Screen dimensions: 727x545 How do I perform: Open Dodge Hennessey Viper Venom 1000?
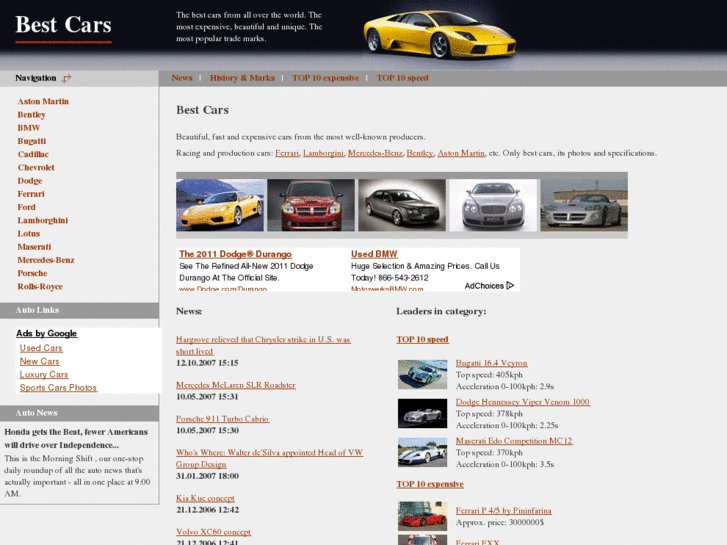pos(523,402)
